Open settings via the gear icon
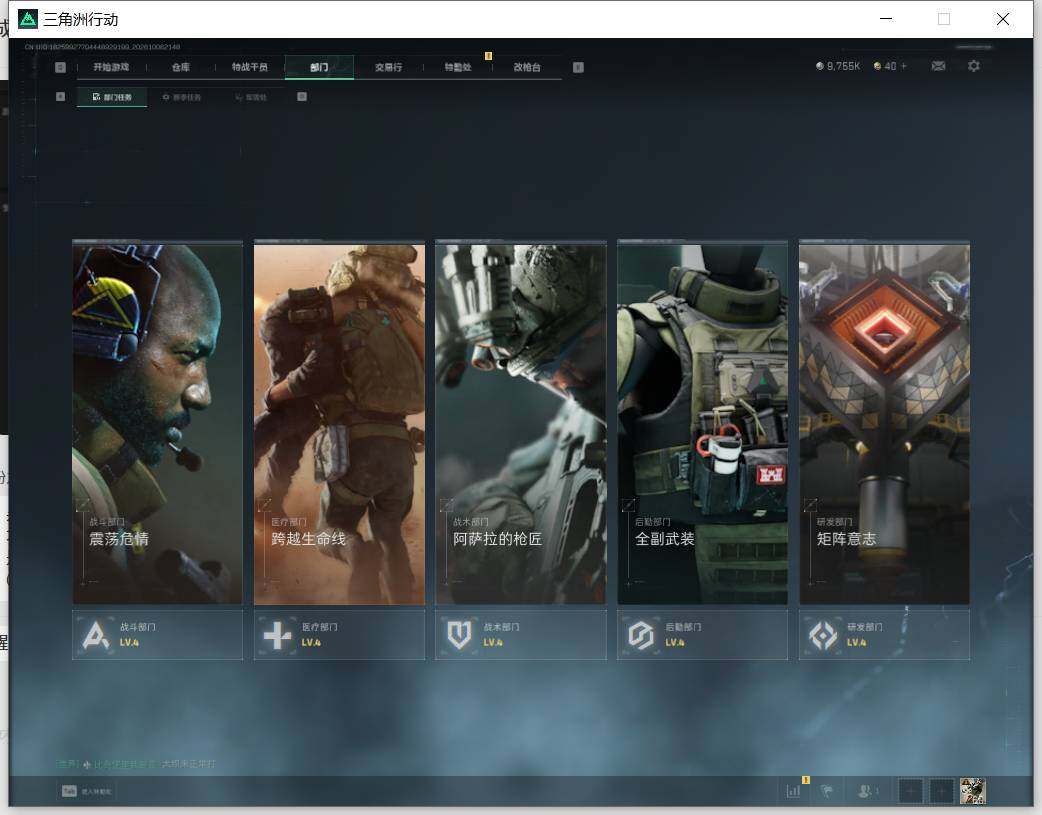1042x815 pixels. [974, 66]
